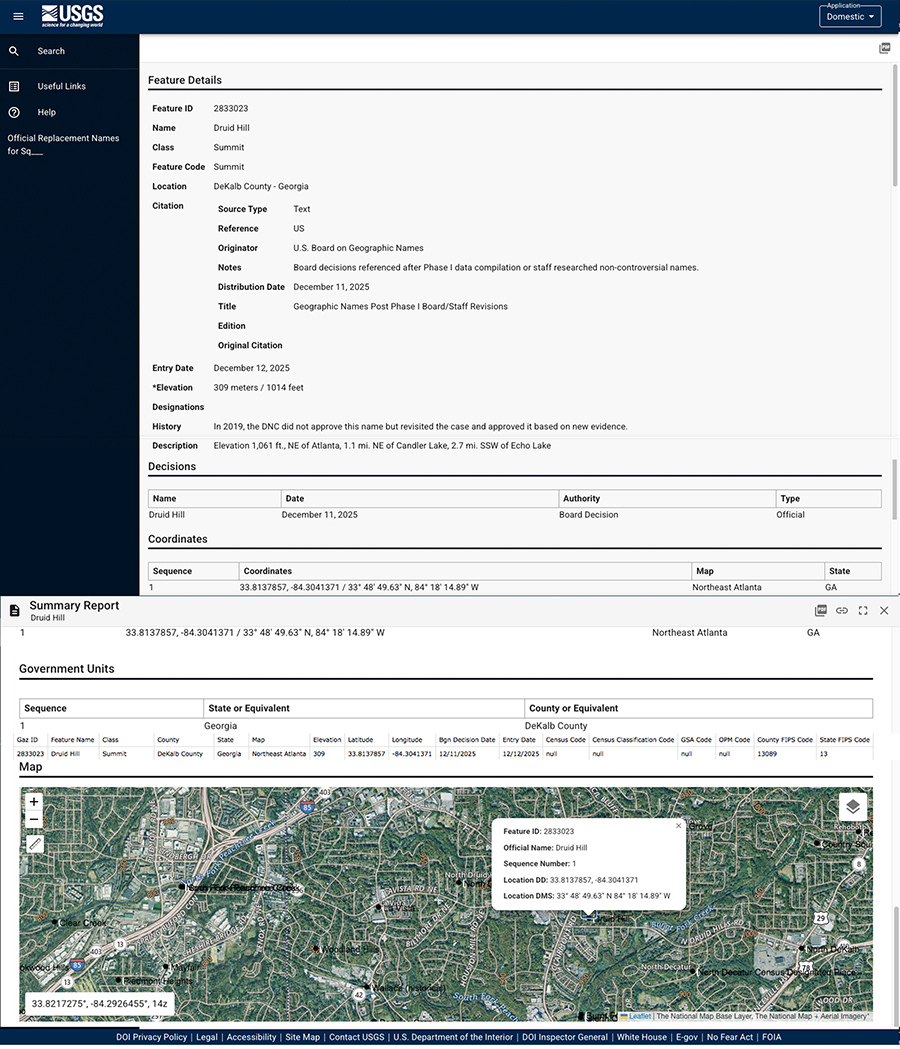Viewport: 900px width, 1049px height.
Task: Go to Useful Links in sidebar
Action: pyautogui.click(x=61, y=86)
